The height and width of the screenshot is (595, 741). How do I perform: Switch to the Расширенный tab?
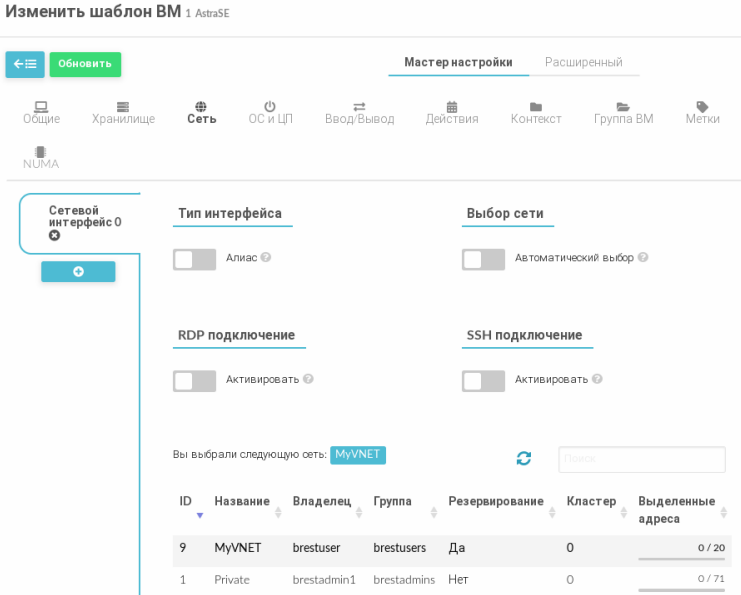pyautogui.click(x=583, y=62)
